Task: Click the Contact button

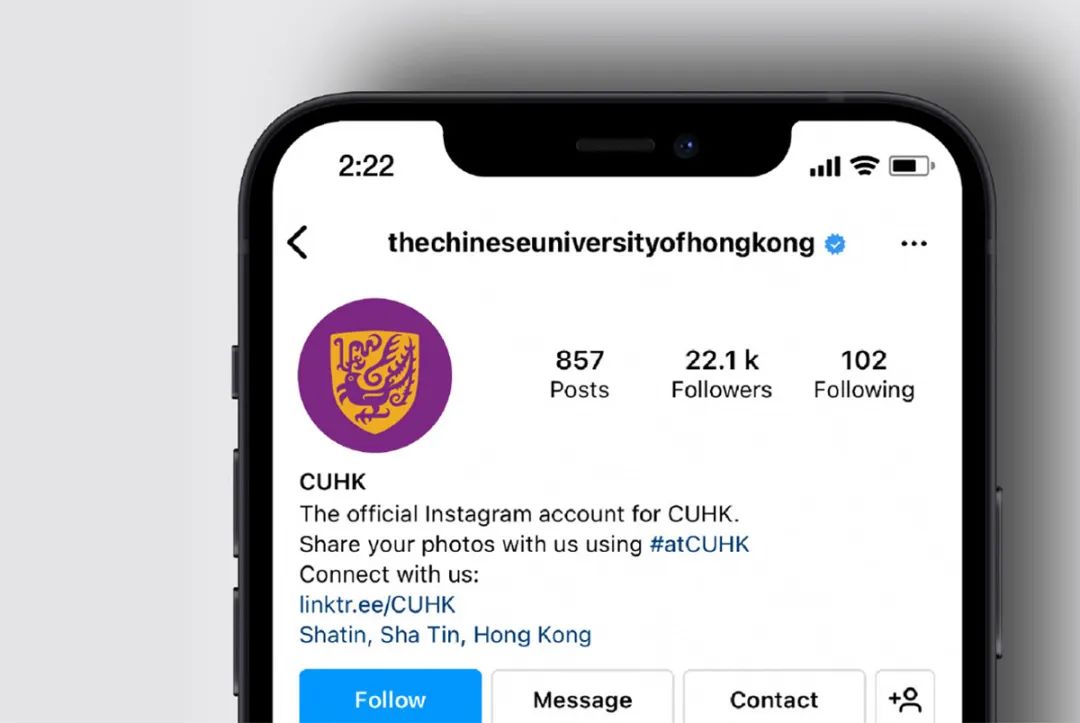Action: click(x=773, y=697)
